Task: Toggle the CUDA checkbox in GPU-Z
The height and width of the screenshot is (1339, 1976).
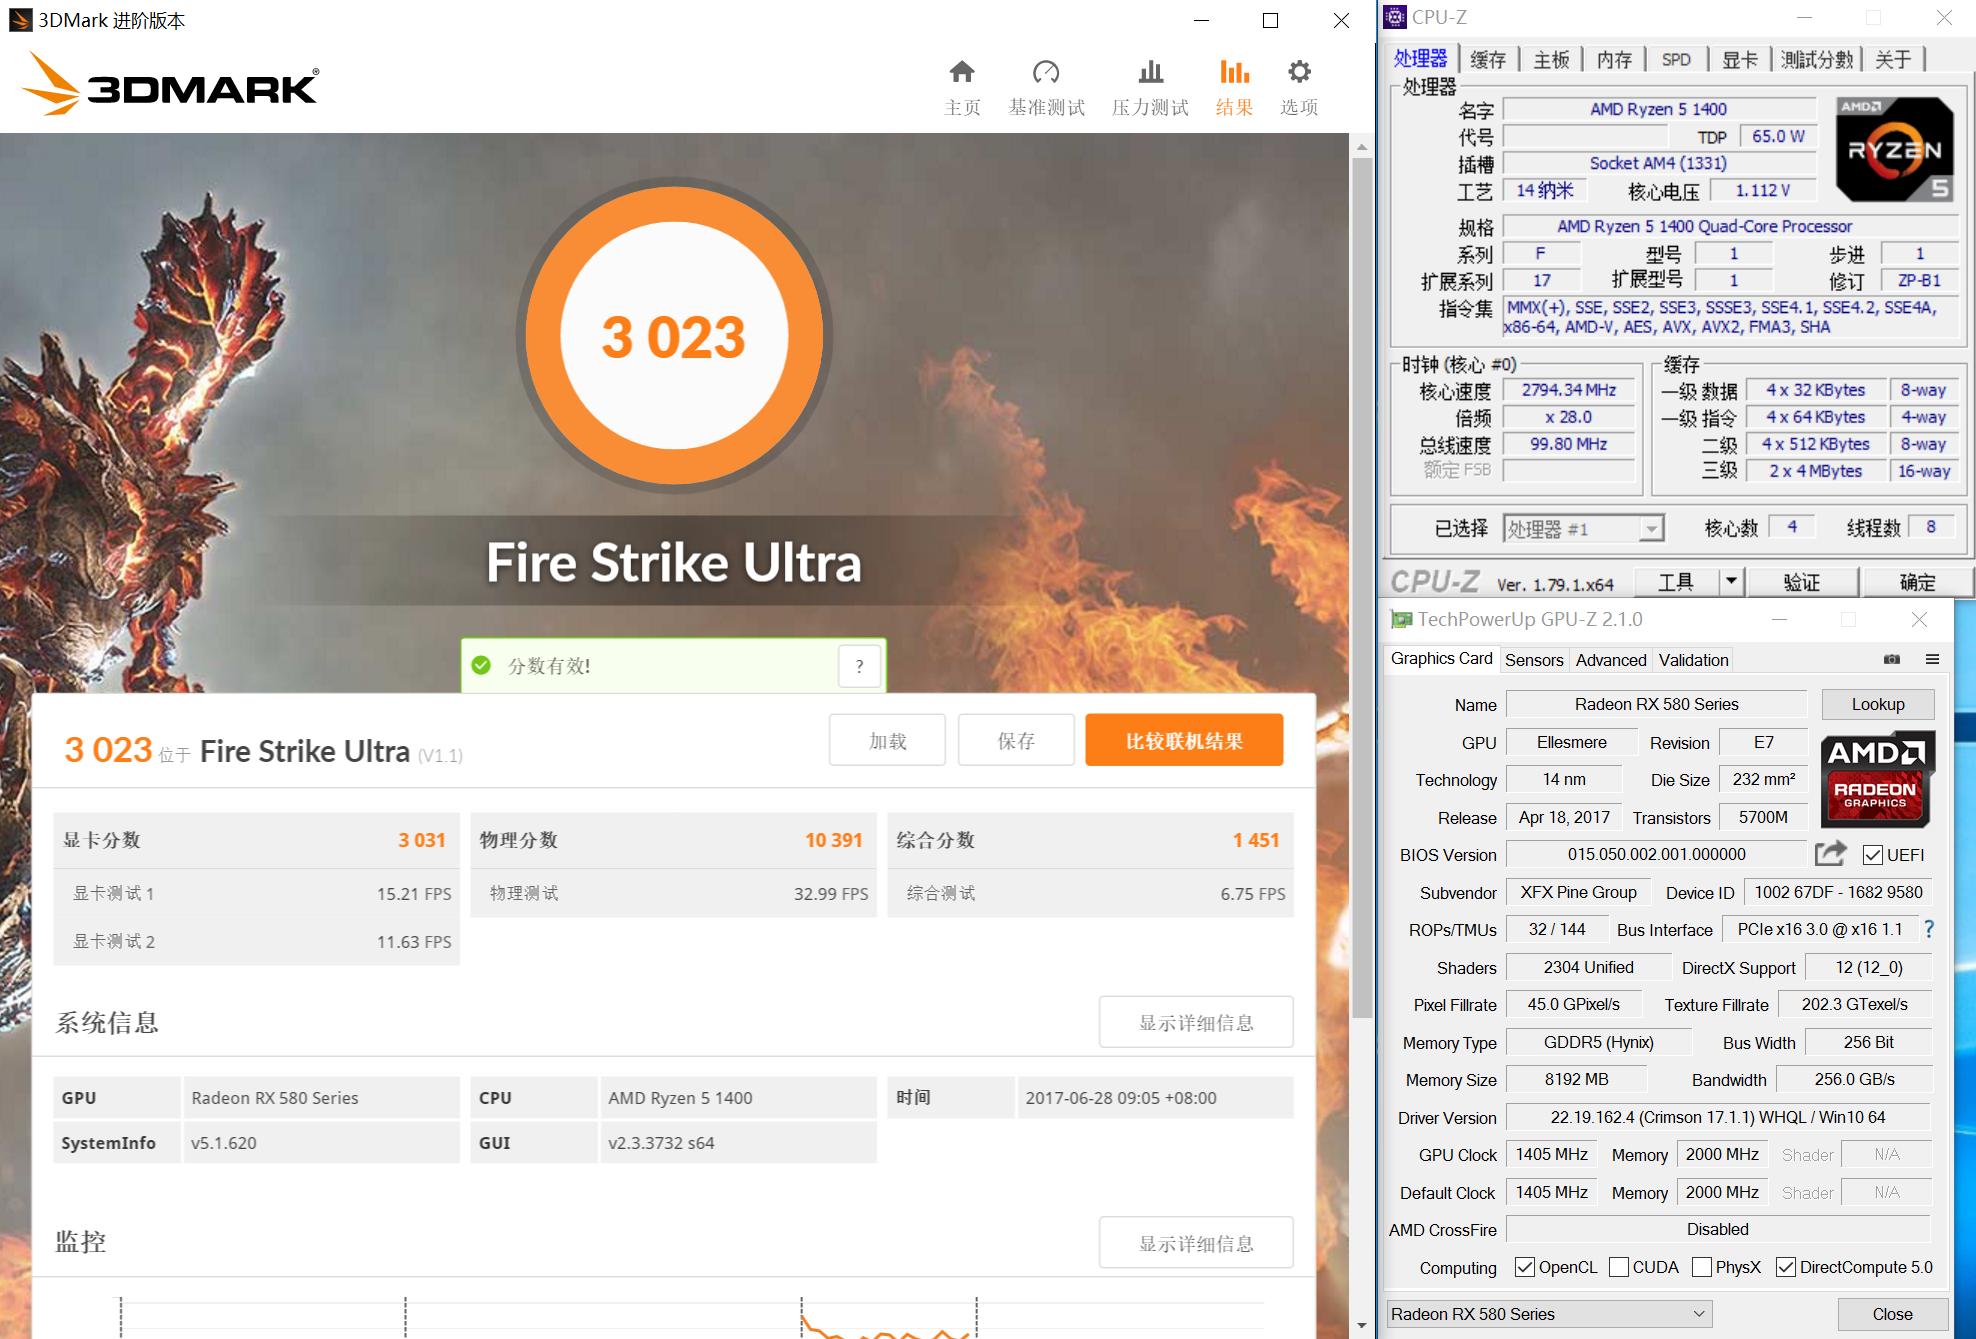Action: click(1619, 1267)
